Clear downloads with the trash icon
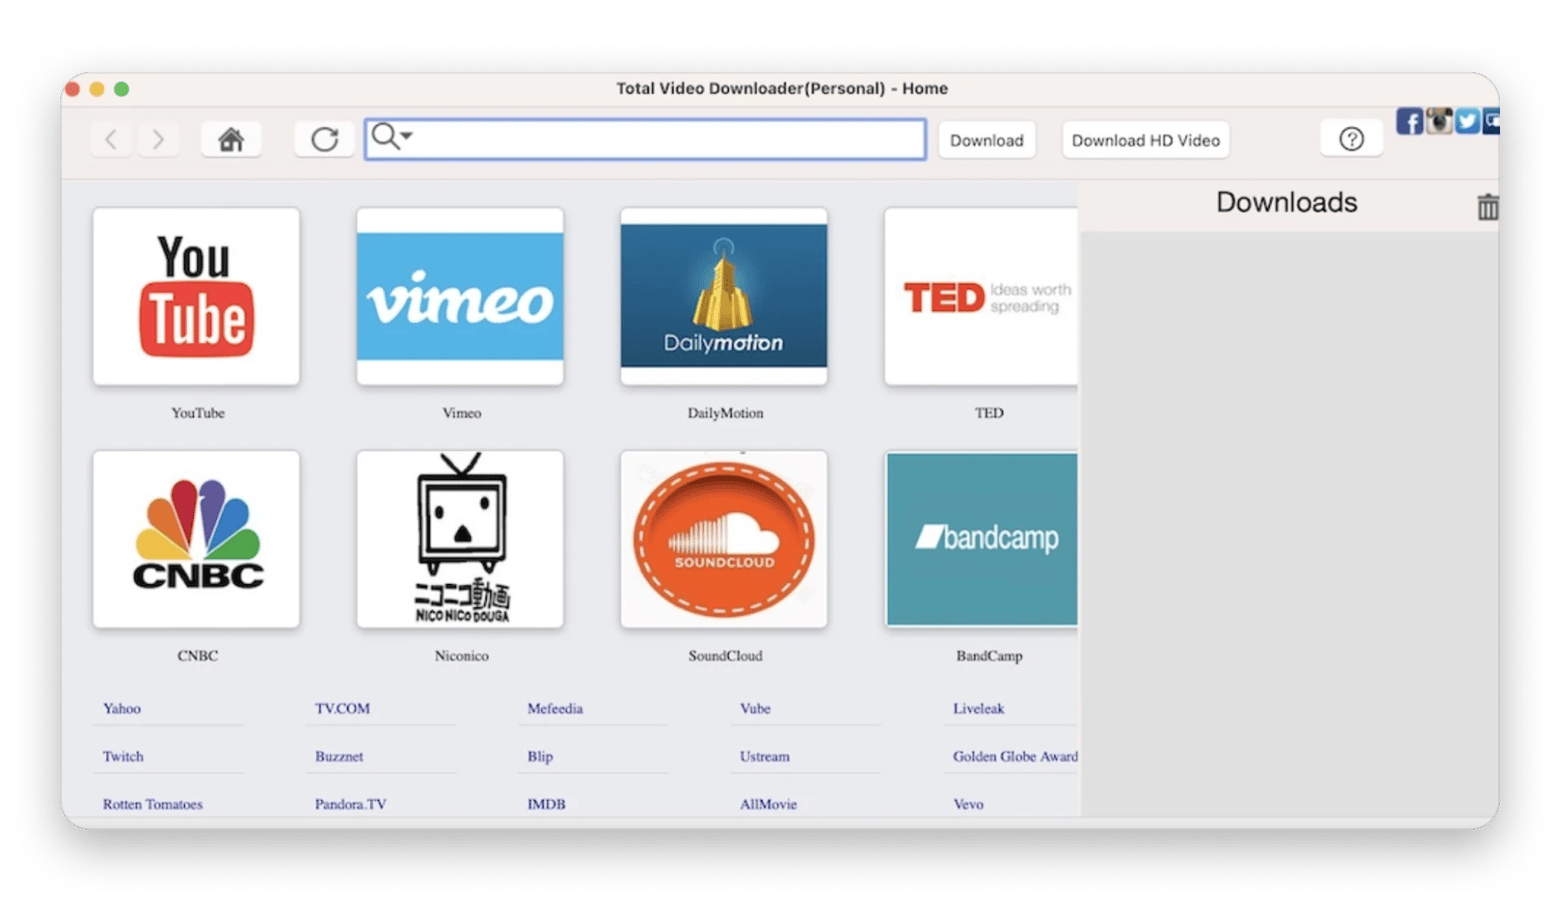 [x=1487, y=207]
